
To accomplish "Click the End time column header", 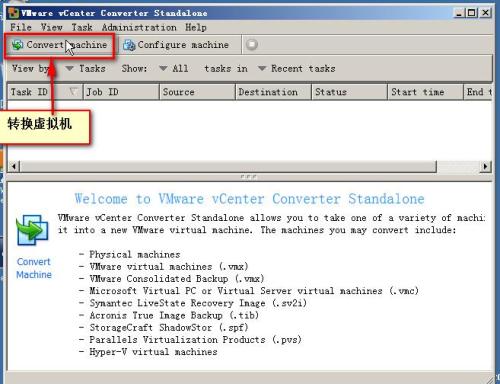I will (478, 92).
